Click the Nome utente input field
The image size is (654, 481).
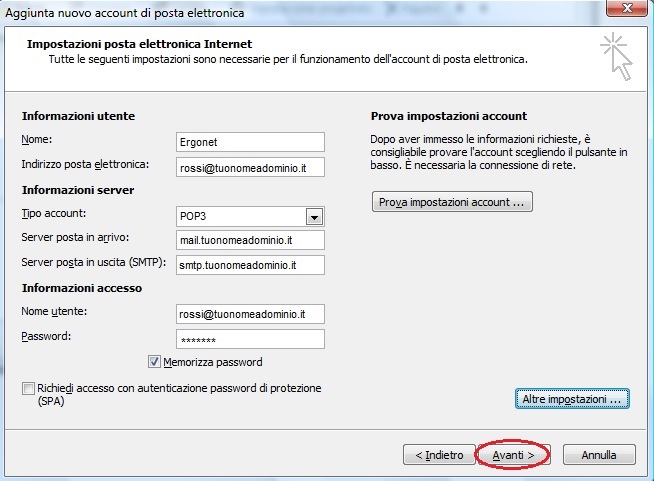pyautogui.click(x=249, y=314)
